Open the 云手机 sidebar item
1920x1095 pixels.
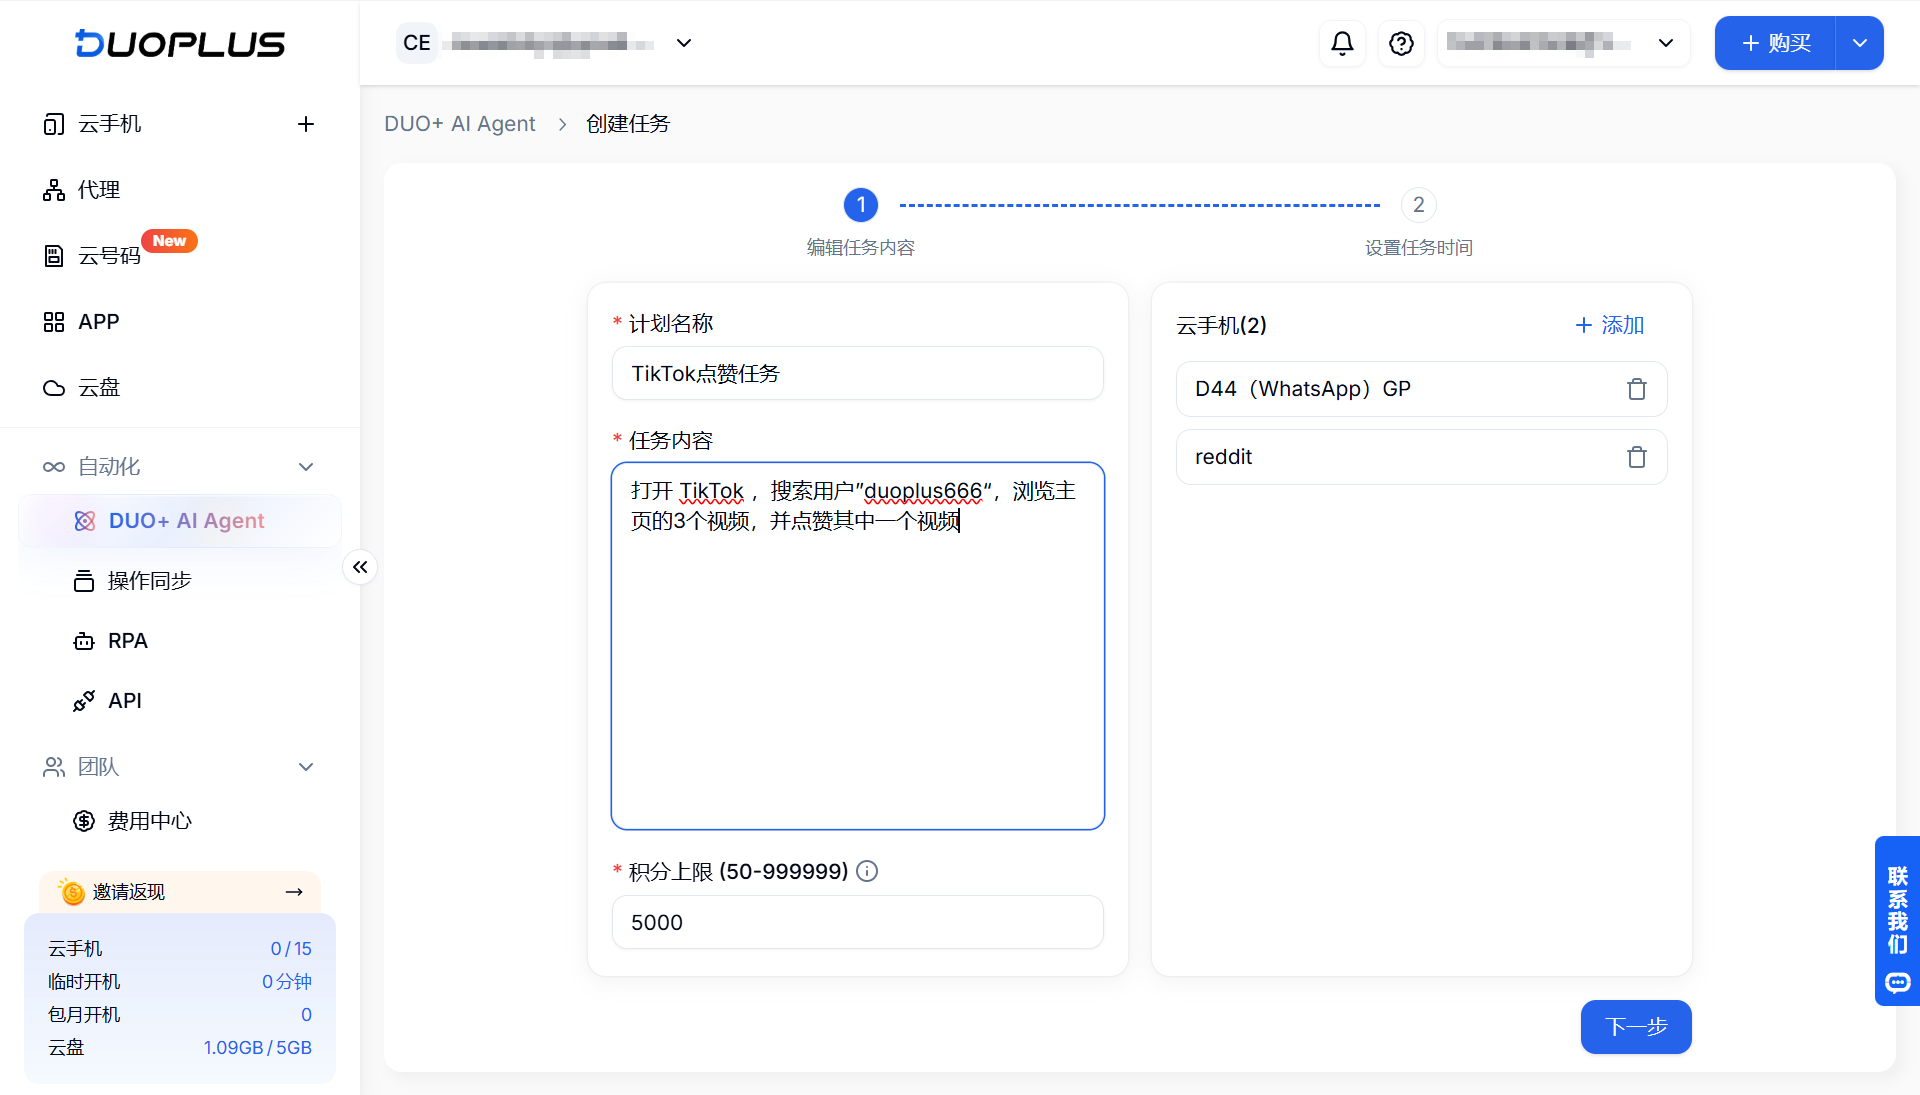pyautogui.click(x=110, y=124)
